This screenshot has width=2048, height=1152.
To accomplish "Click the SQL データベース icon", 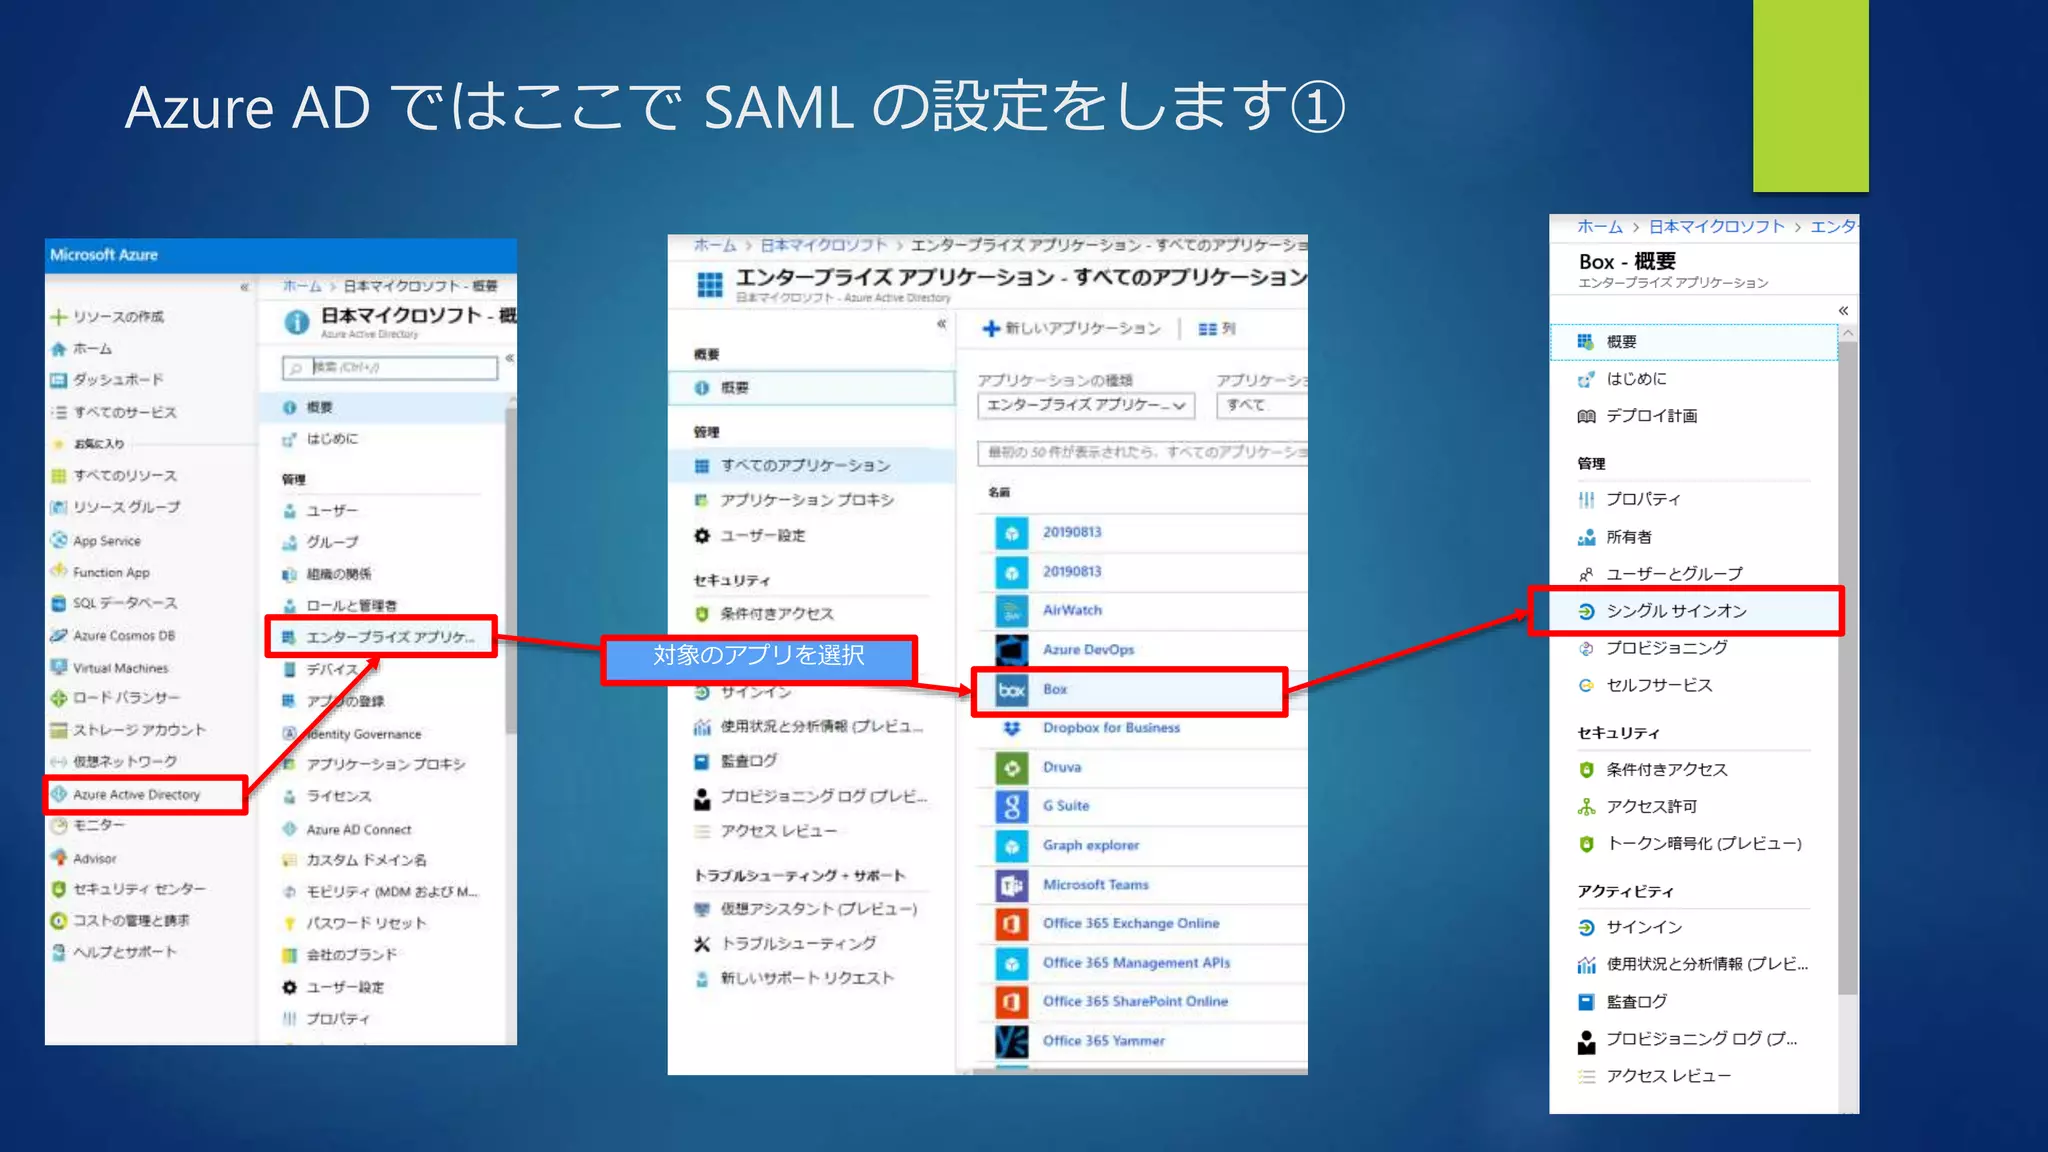I will tap(58, 603).
